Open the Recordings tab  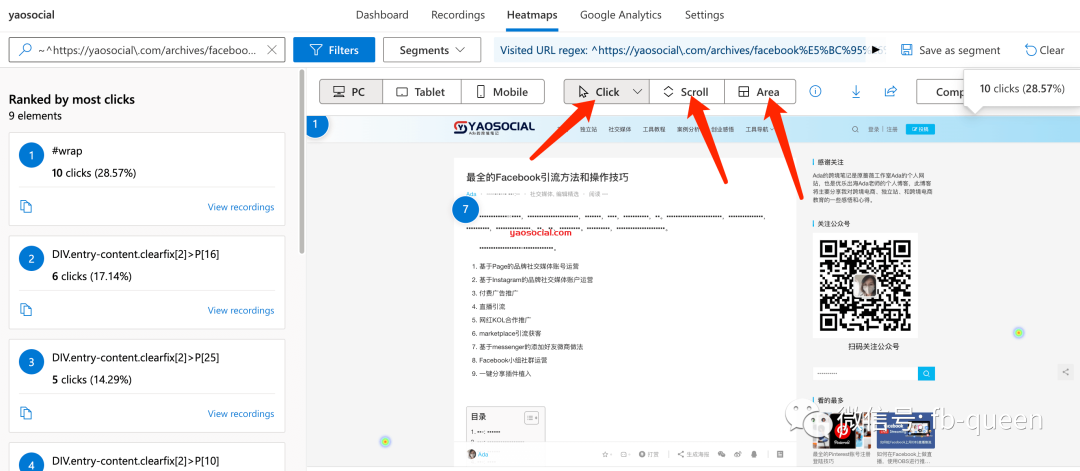tap(458, 15)
